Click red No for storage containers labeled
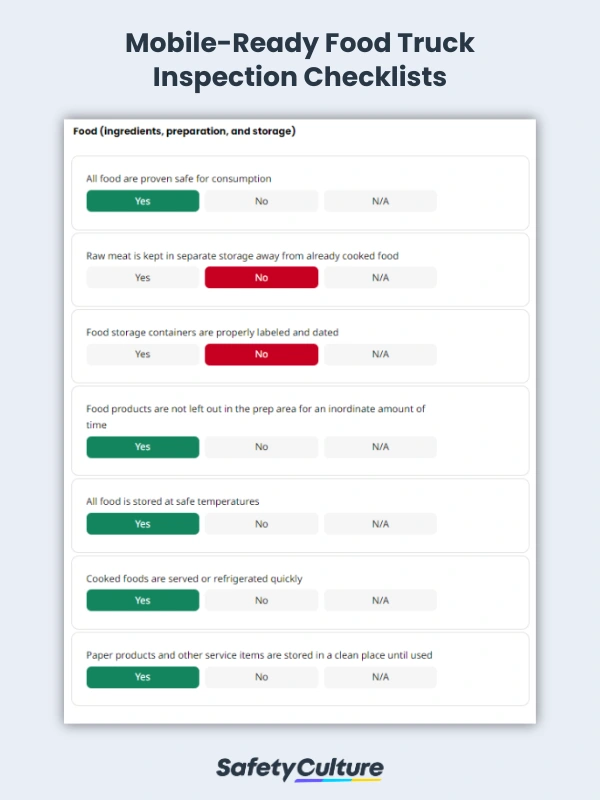This screenshot has height=800, width=600. 261,354
